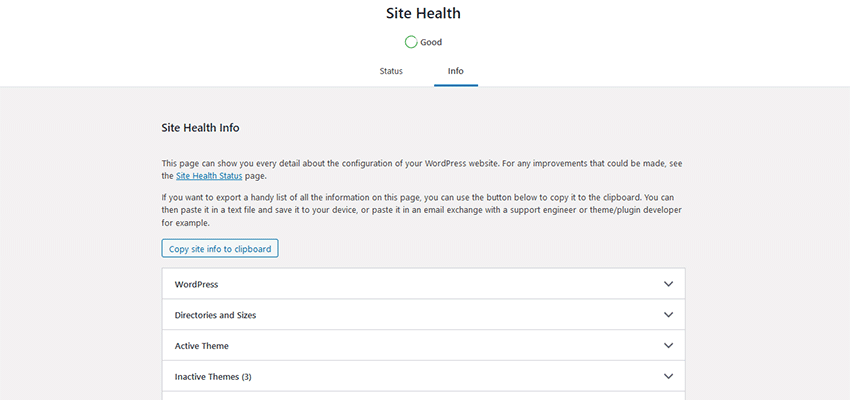Click the green circle health indicator icon
This screenshot has width=850, height=400.
[x=411, y=42]
